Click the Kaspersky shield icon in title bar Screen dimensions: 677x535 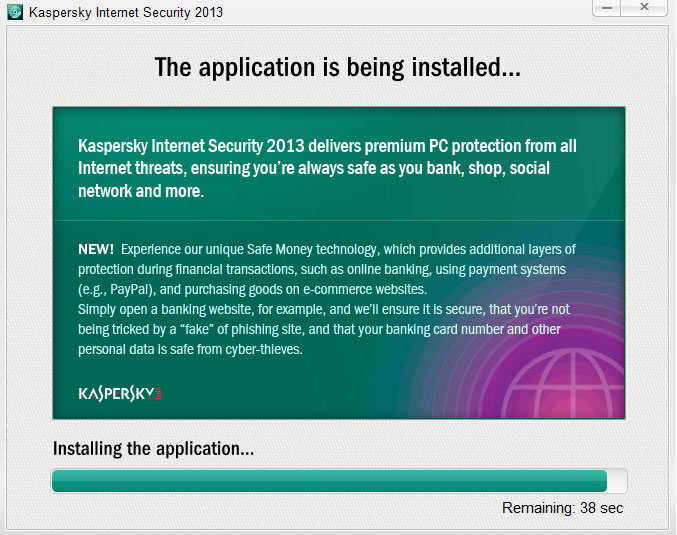pos(15,13)
